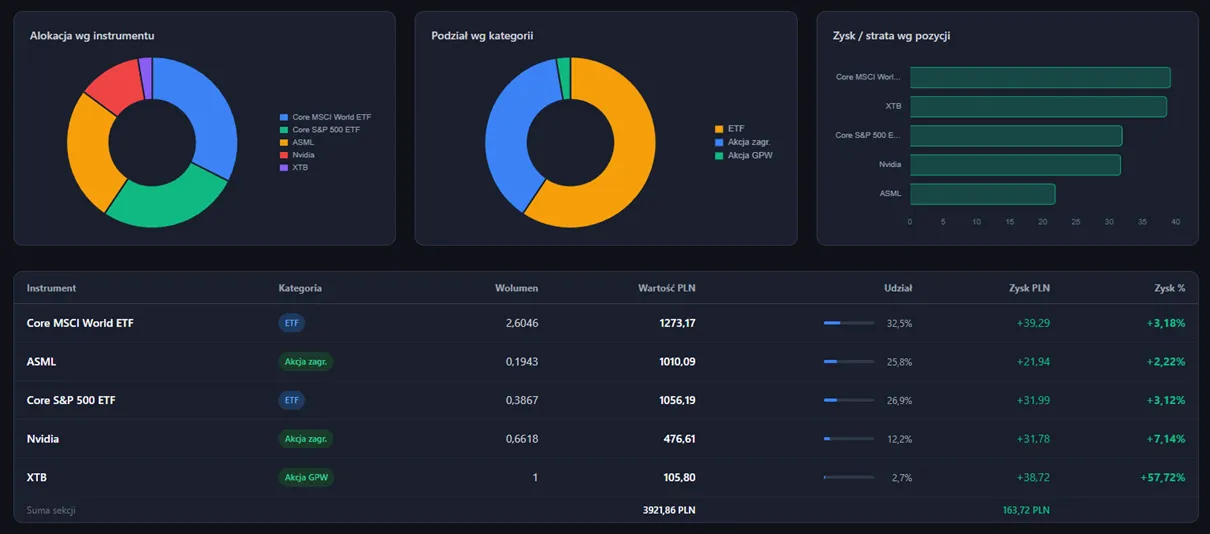
Task: Select the XTB profit bar in chart
Action: point(1038,106)
